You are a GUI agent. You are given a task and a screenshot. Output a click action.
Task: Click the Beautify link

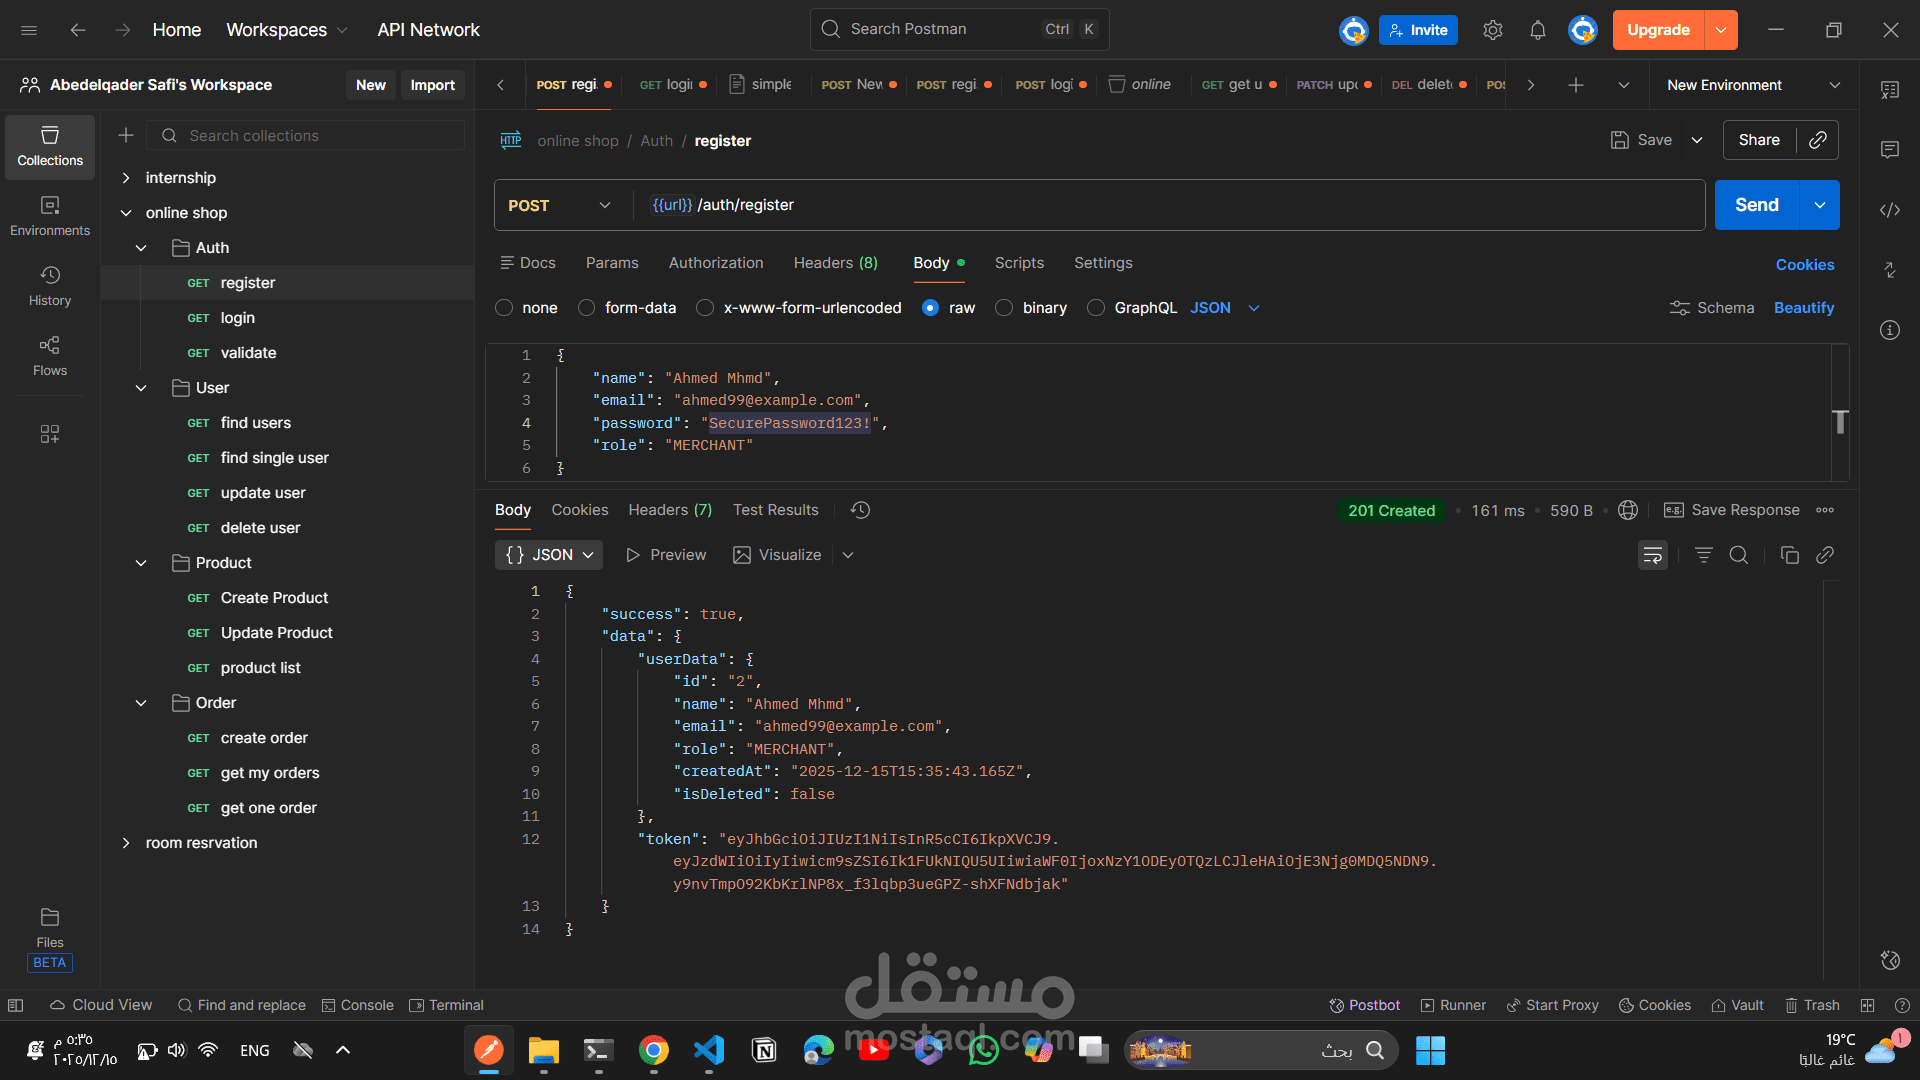pyautogui.click(x=1803, y=308)
